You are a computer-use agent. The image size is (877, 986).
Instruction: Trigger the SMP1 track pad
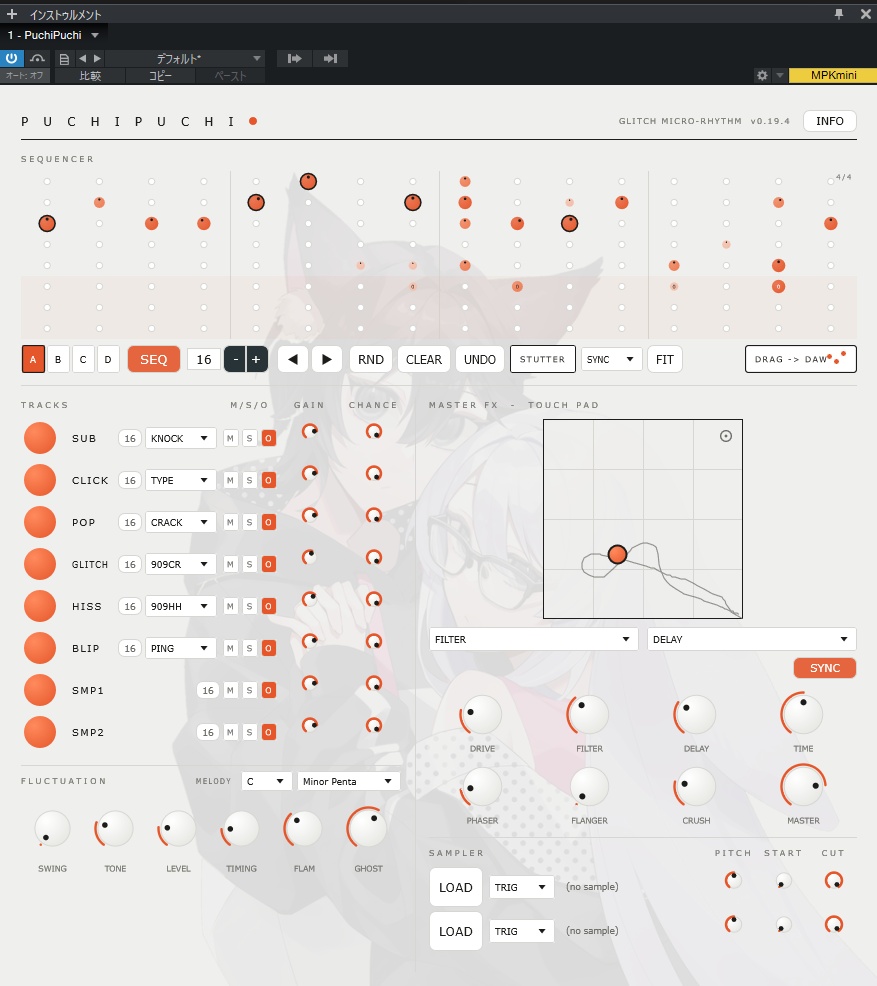coord(40,690)
